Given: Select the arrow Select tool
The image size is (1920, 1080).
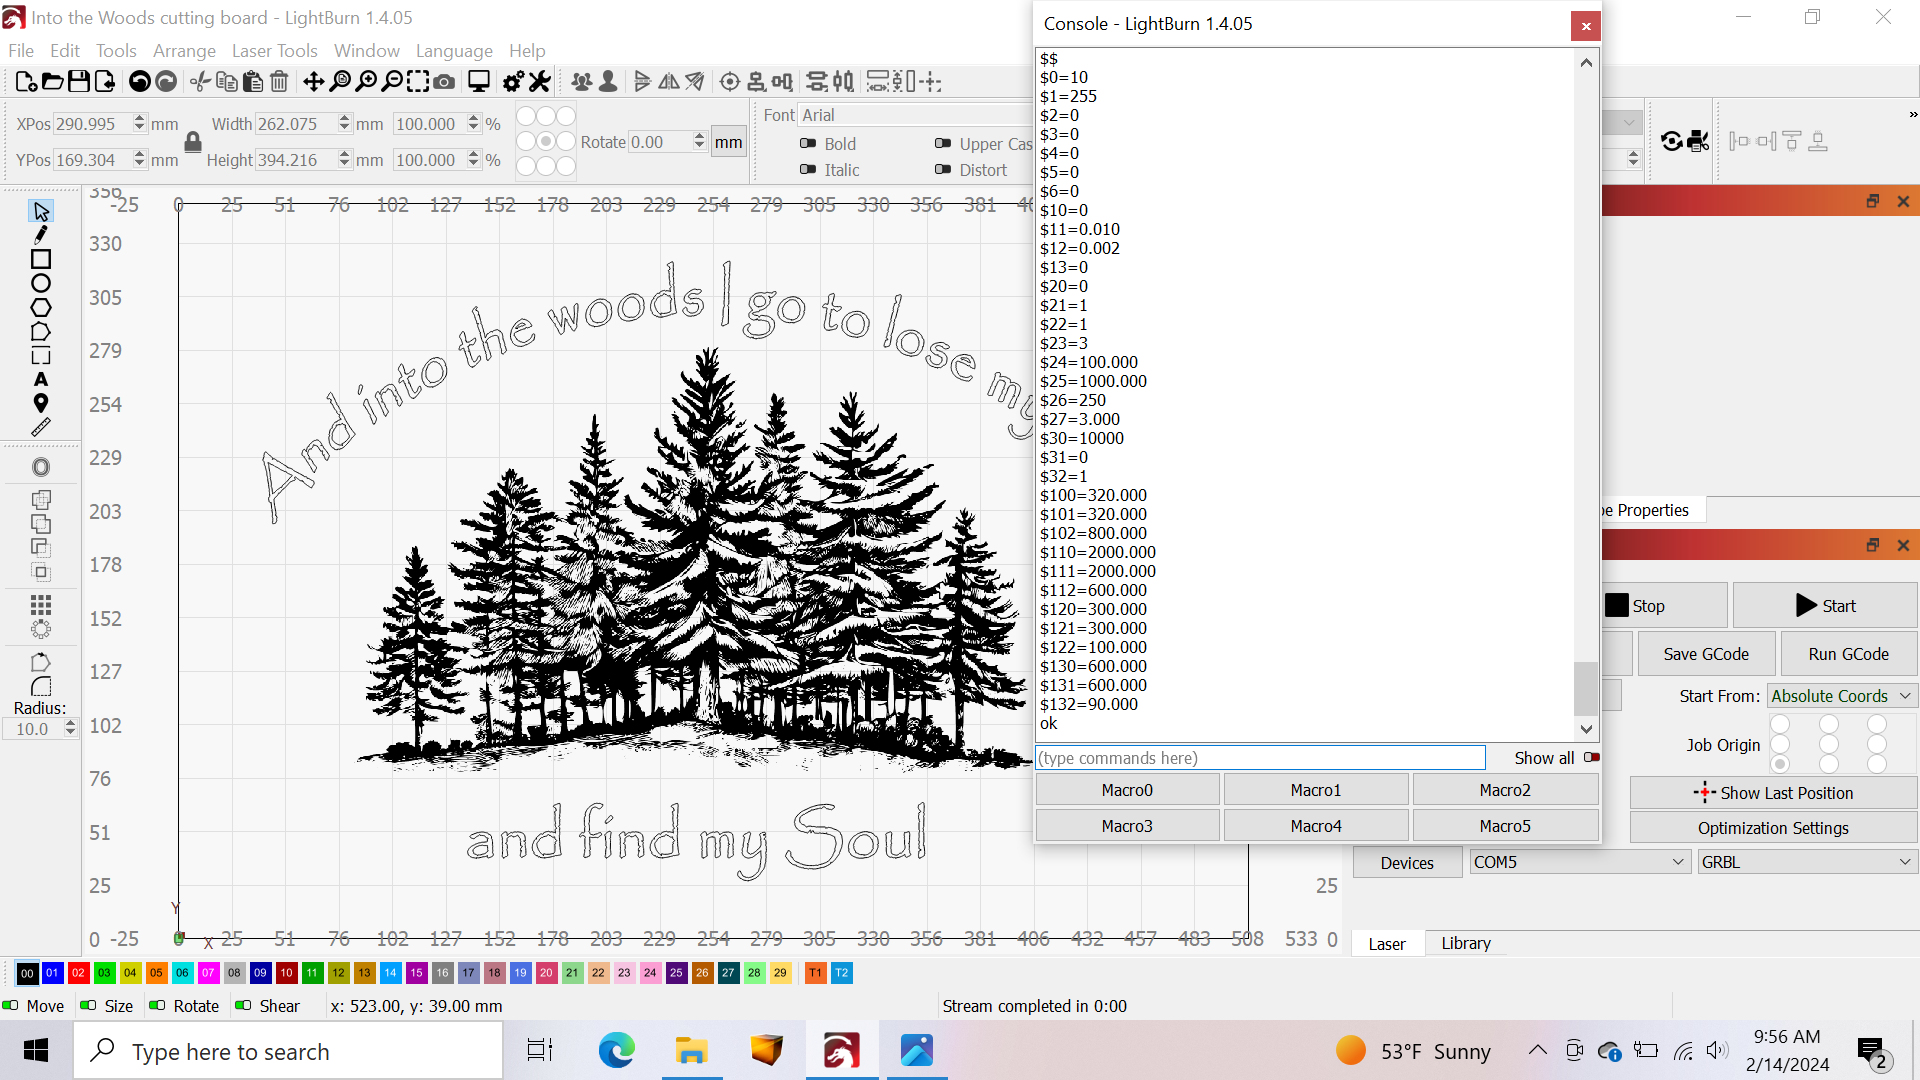Looking at the screenshot, I should click(41, 211).
